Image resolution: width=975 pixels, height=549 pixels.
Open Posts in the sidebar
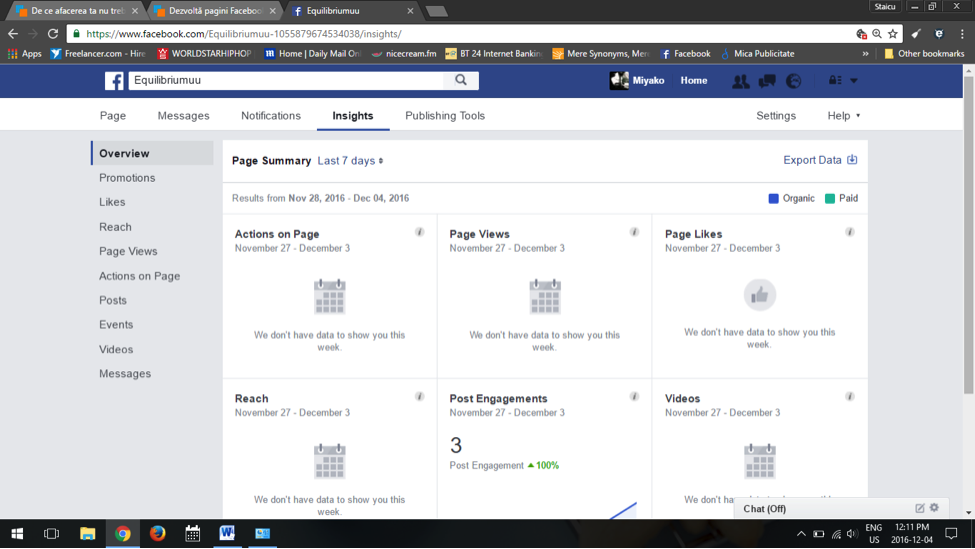(113, 300)
